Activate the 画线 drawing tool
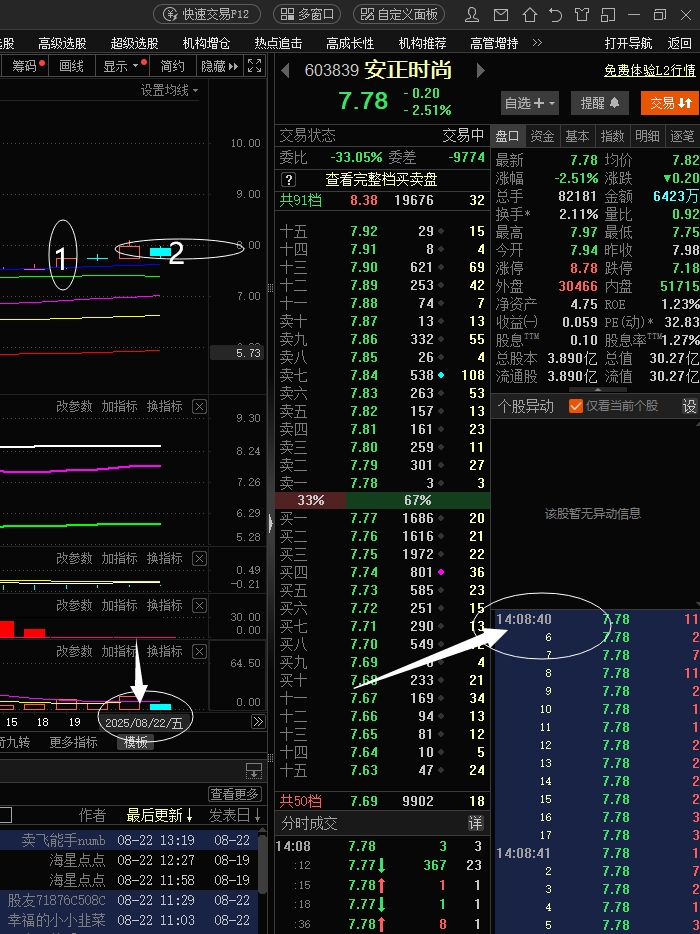700x934 pixels. click(71, 66)
